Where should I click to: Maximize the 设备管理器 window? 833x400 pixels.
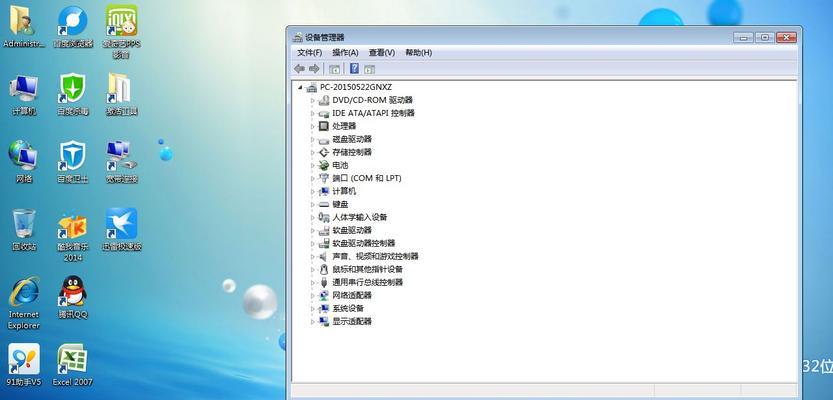pyautogui.click(x=764, y=37)
